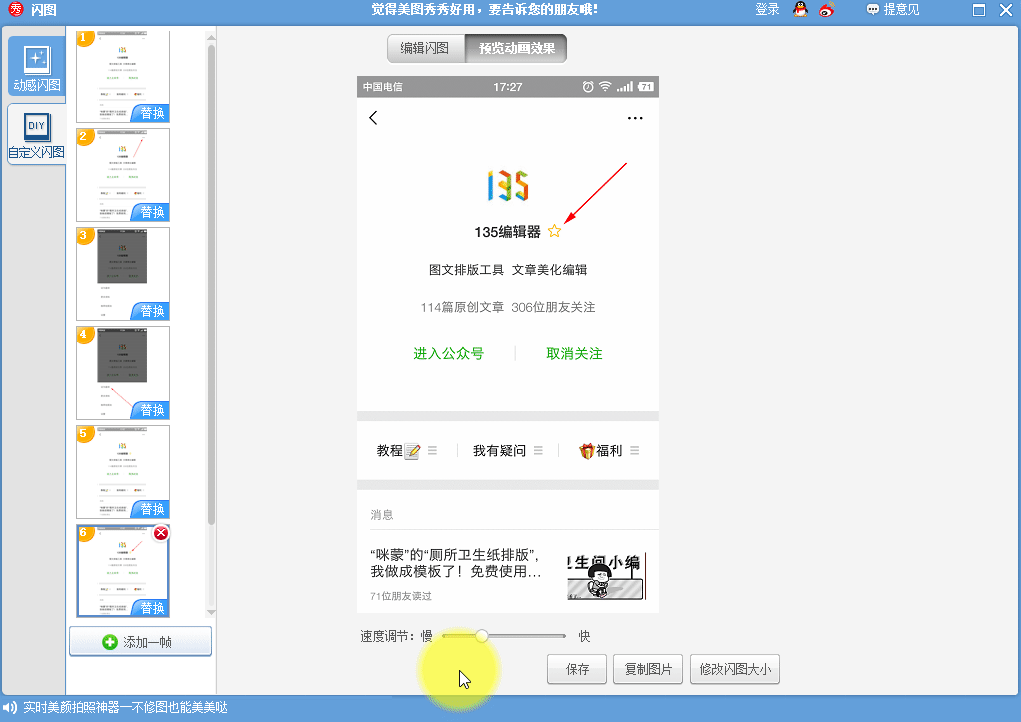
Task: Click the status bar tip 实时美颜拍照神器
Action: point(126,708)
